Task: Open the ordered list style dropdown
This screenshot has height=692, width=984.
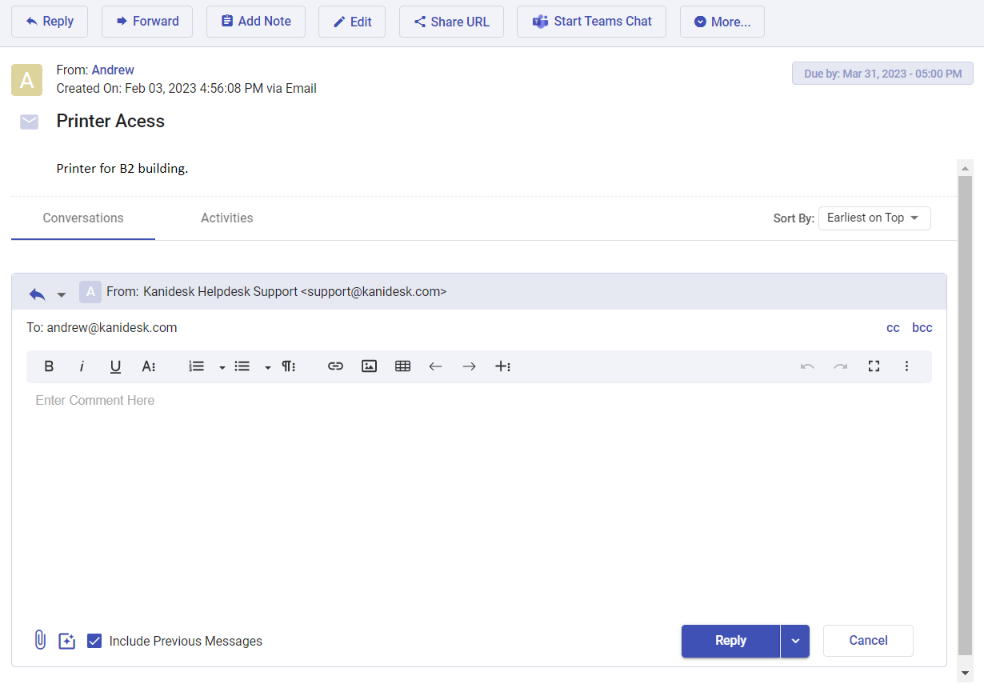Action: [222, 367]
